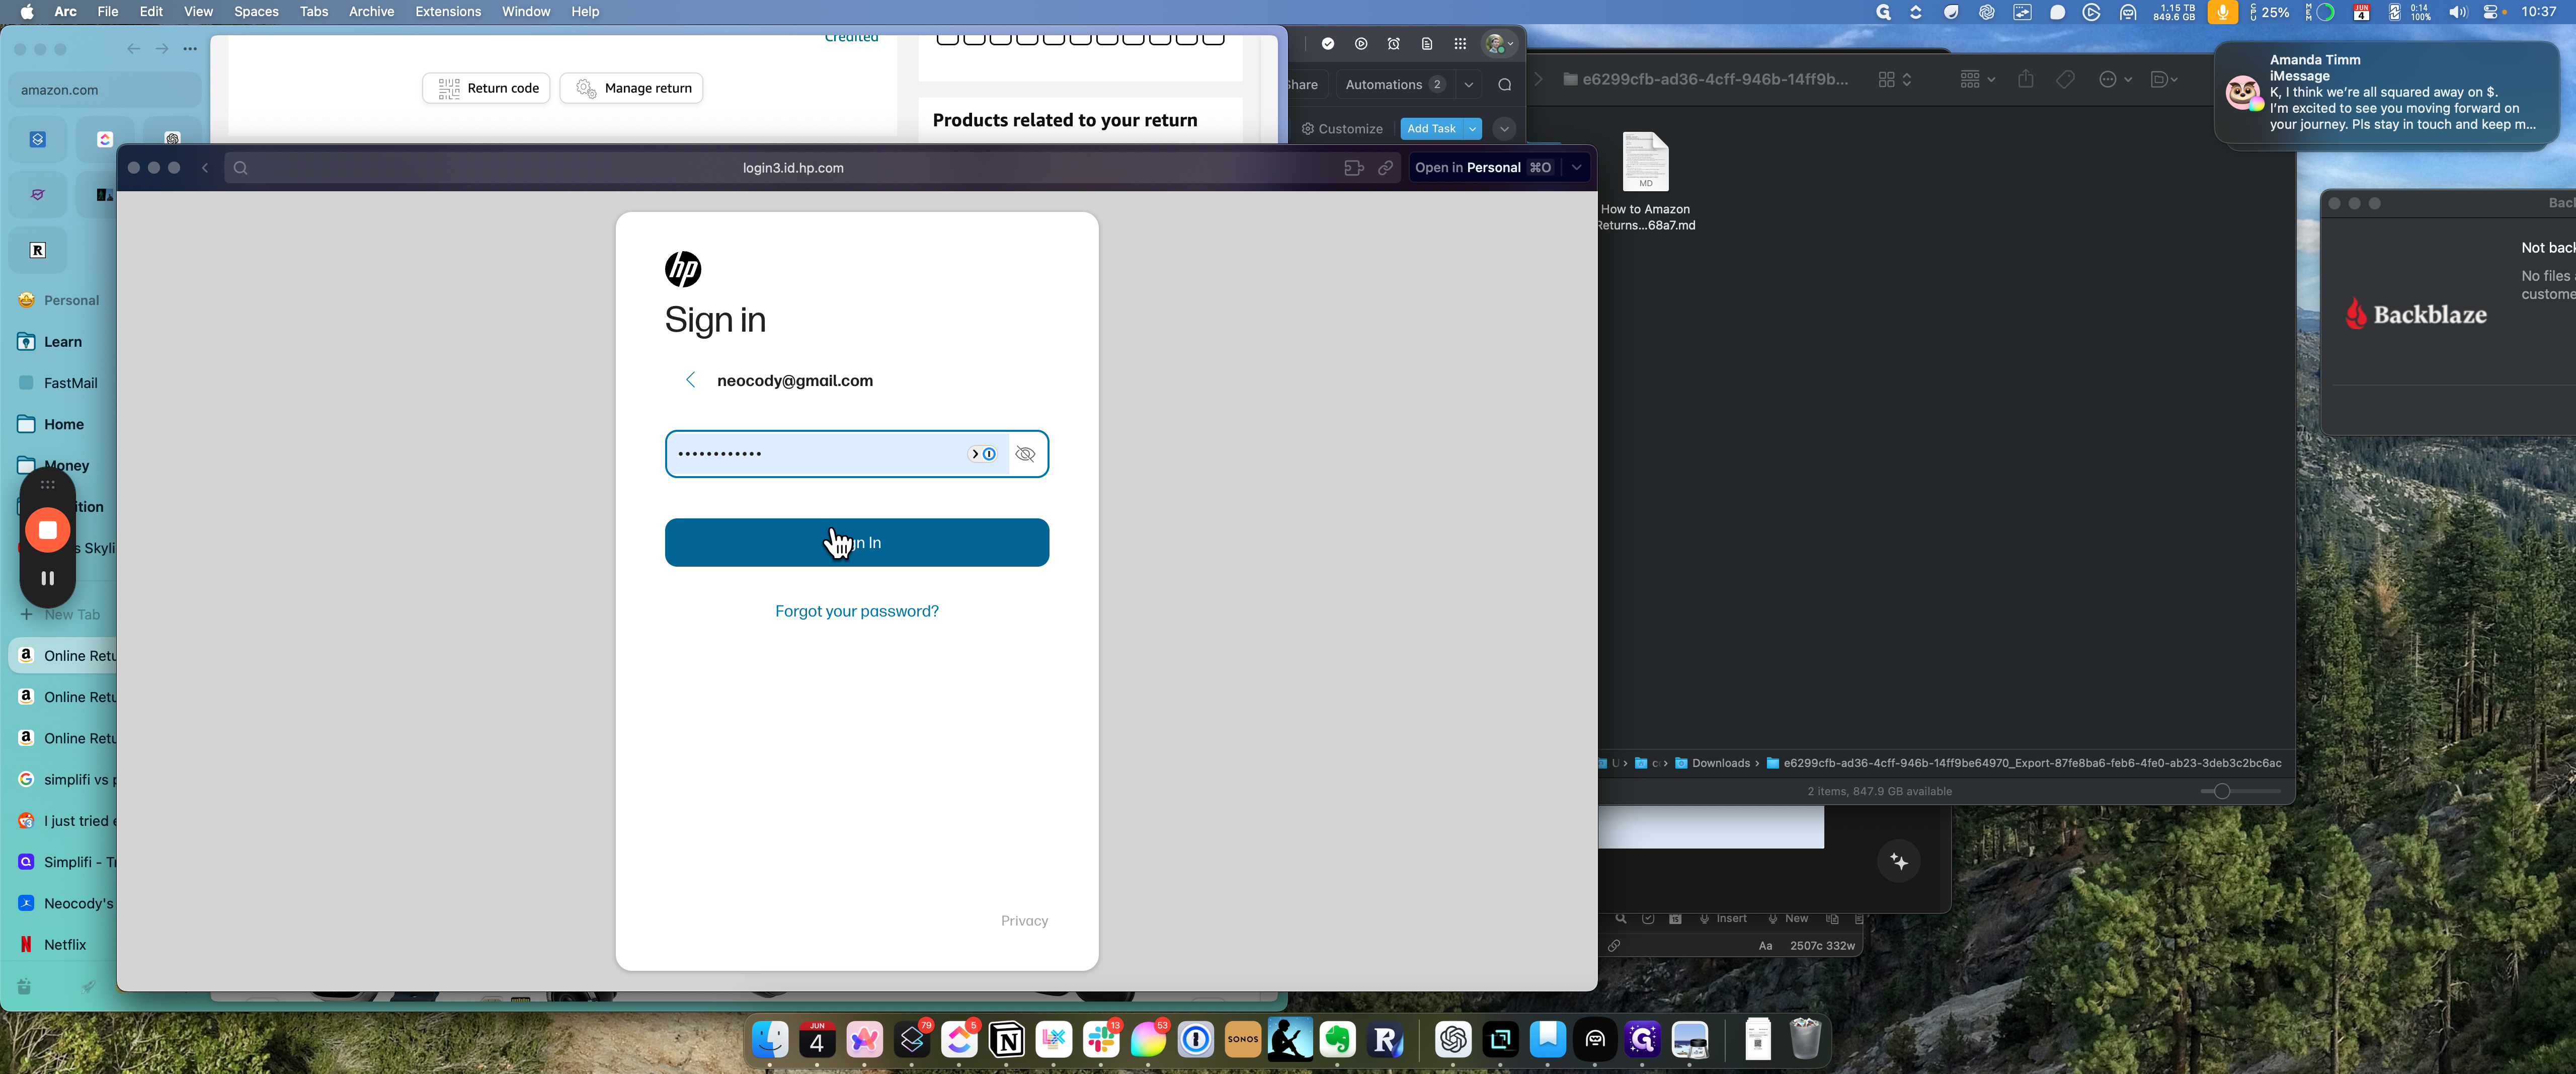The image size is (2576, 1074).
Task: Open the more actions ellipsis menu in Finder
Action: (x=2115, y=80)
